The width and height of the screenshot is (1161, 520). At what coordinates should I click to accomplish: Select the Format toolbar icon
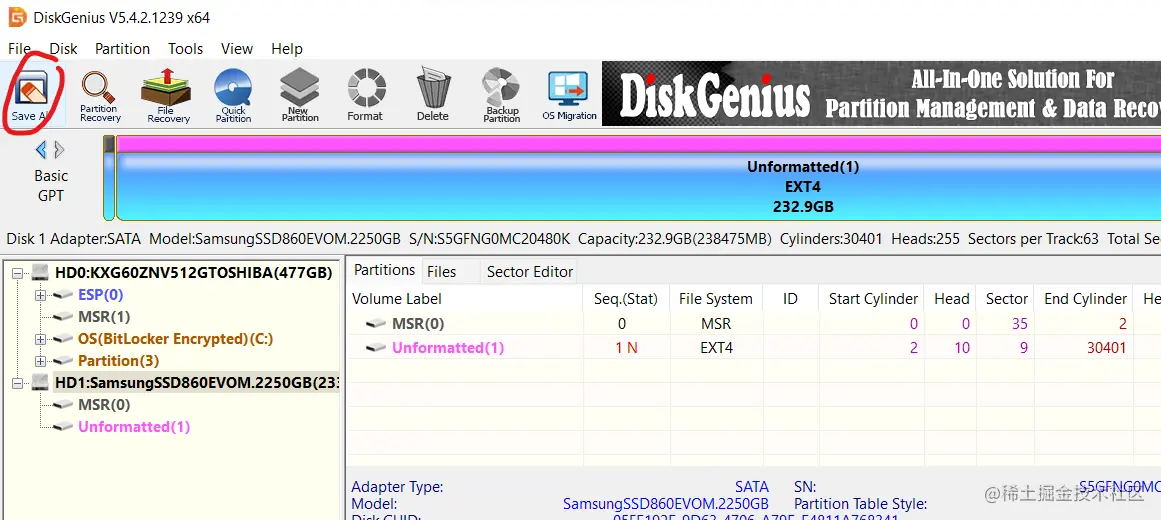pyautogui.click(x=365, y=95)
